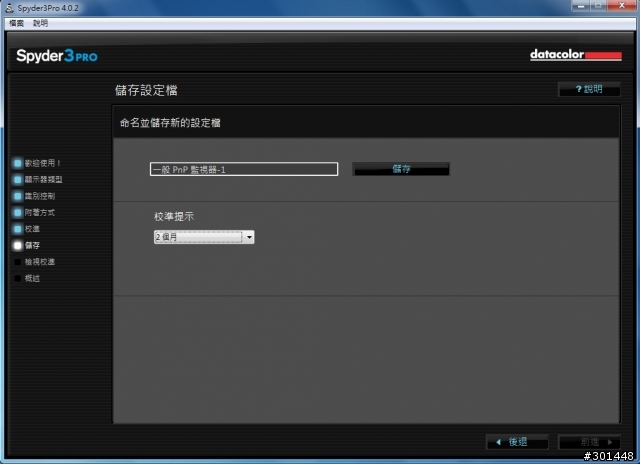The height and width of the screenshot is (464, 640).
Task: Select the 附著方式 step in sidebar
Action: 40,213
